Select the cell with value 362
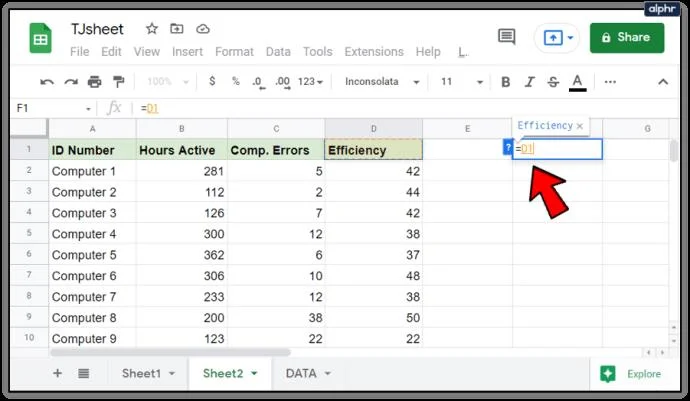The width and height of the screenshot is (690, 401). (x=182, y=255)
